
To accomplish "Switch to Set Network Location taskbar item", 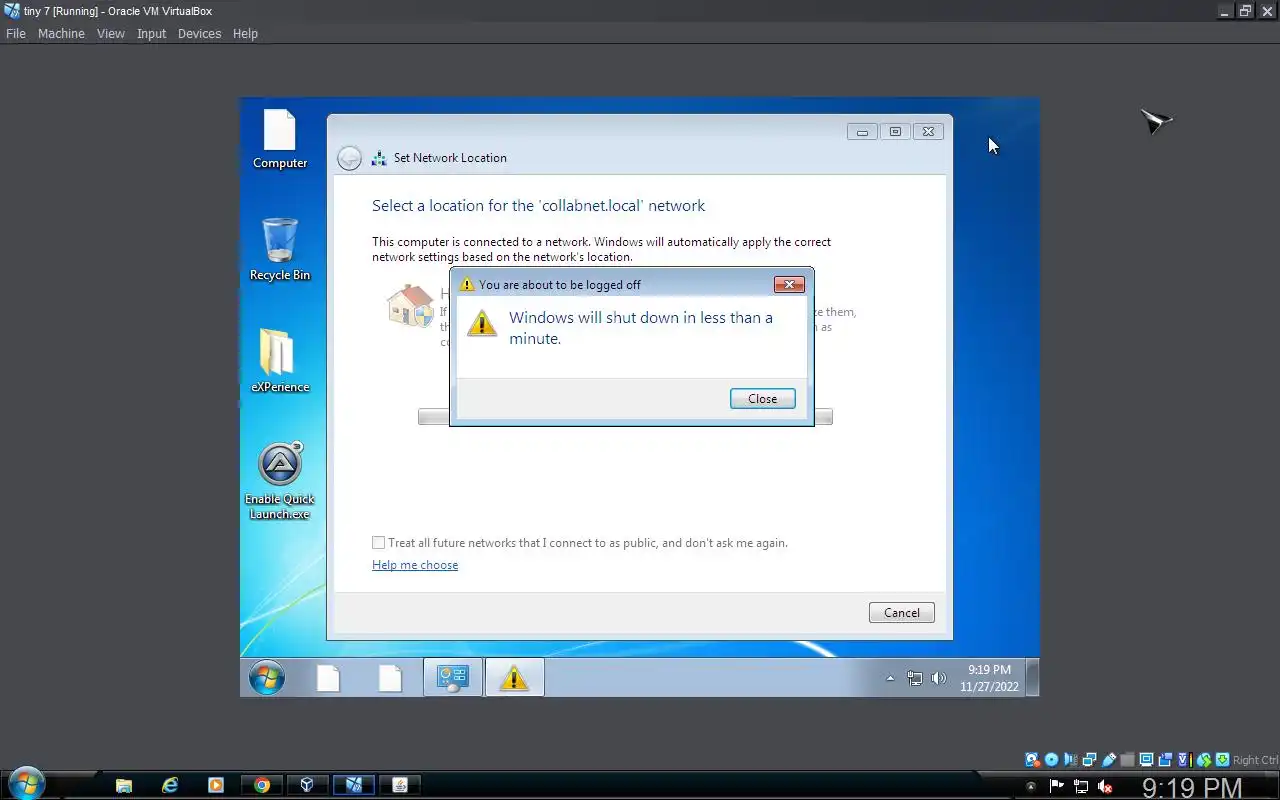I will pos(452,678).
